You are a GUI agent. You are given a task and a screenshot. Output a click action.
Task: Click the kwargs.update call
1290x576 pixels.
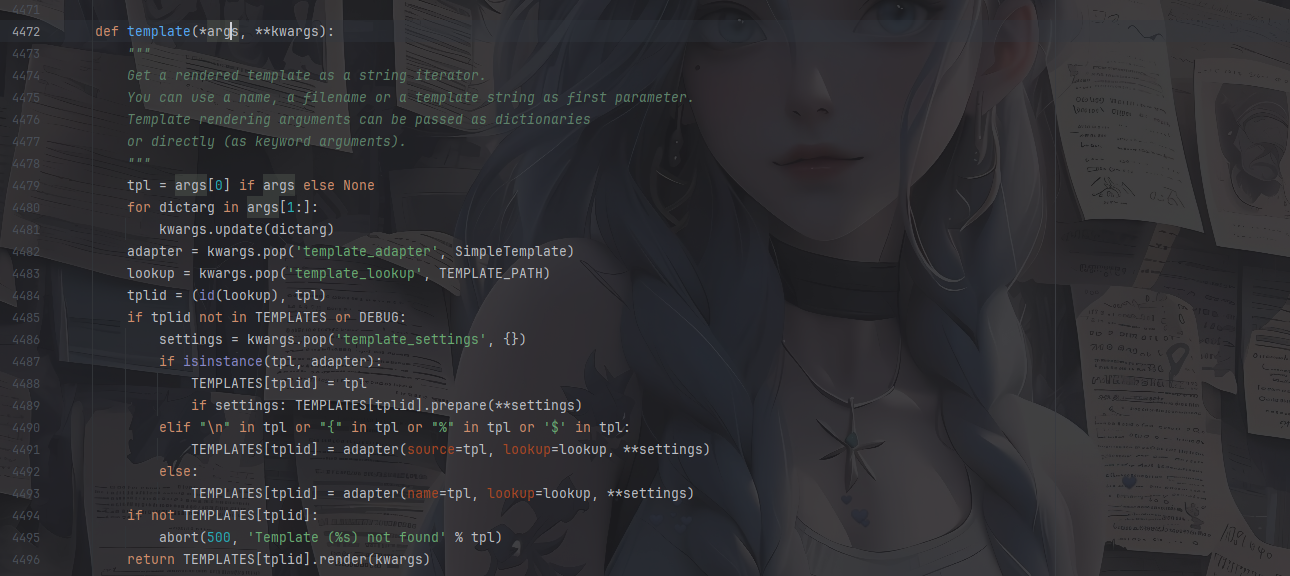tap(222, 230)
